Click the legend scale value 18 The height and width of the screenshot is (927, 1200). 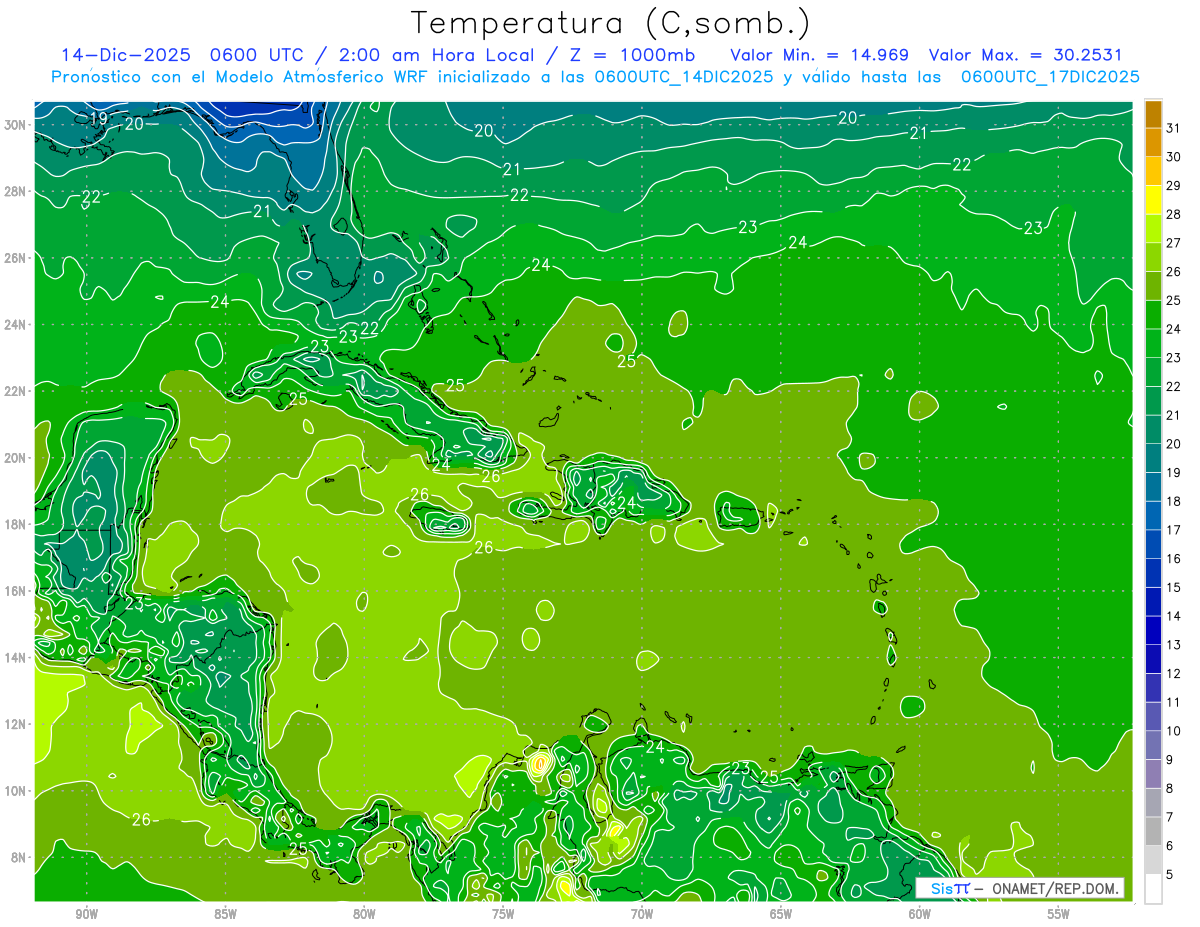(1174, 501)
